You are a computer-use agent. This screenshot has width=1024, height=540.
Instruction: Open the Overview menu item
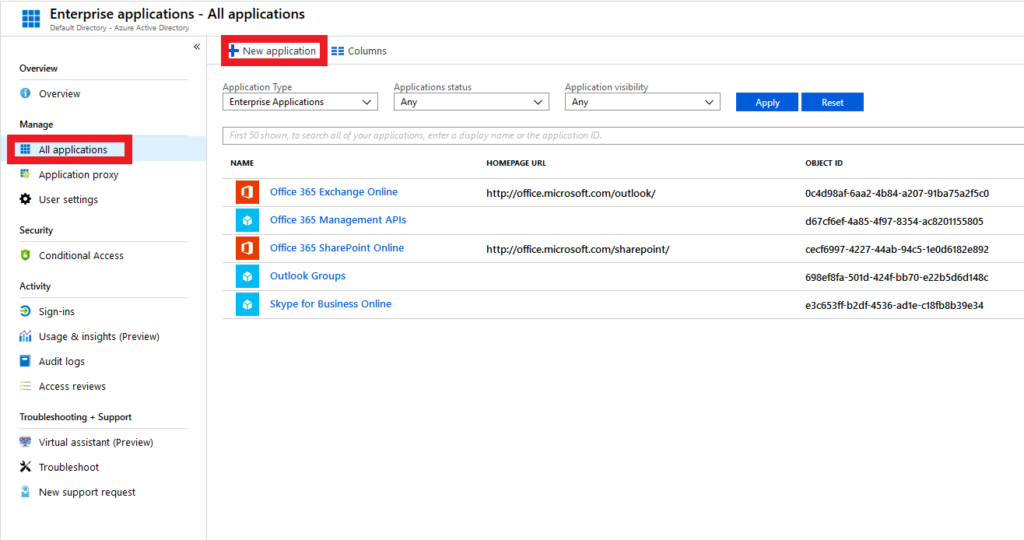click(x=59, y=94)
